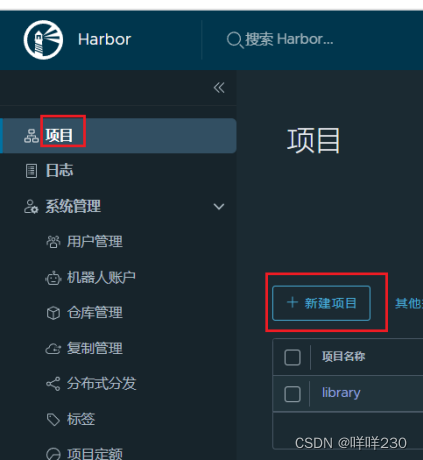Click the search magnifier icon

pyautogui.click(x=235, y=40)
